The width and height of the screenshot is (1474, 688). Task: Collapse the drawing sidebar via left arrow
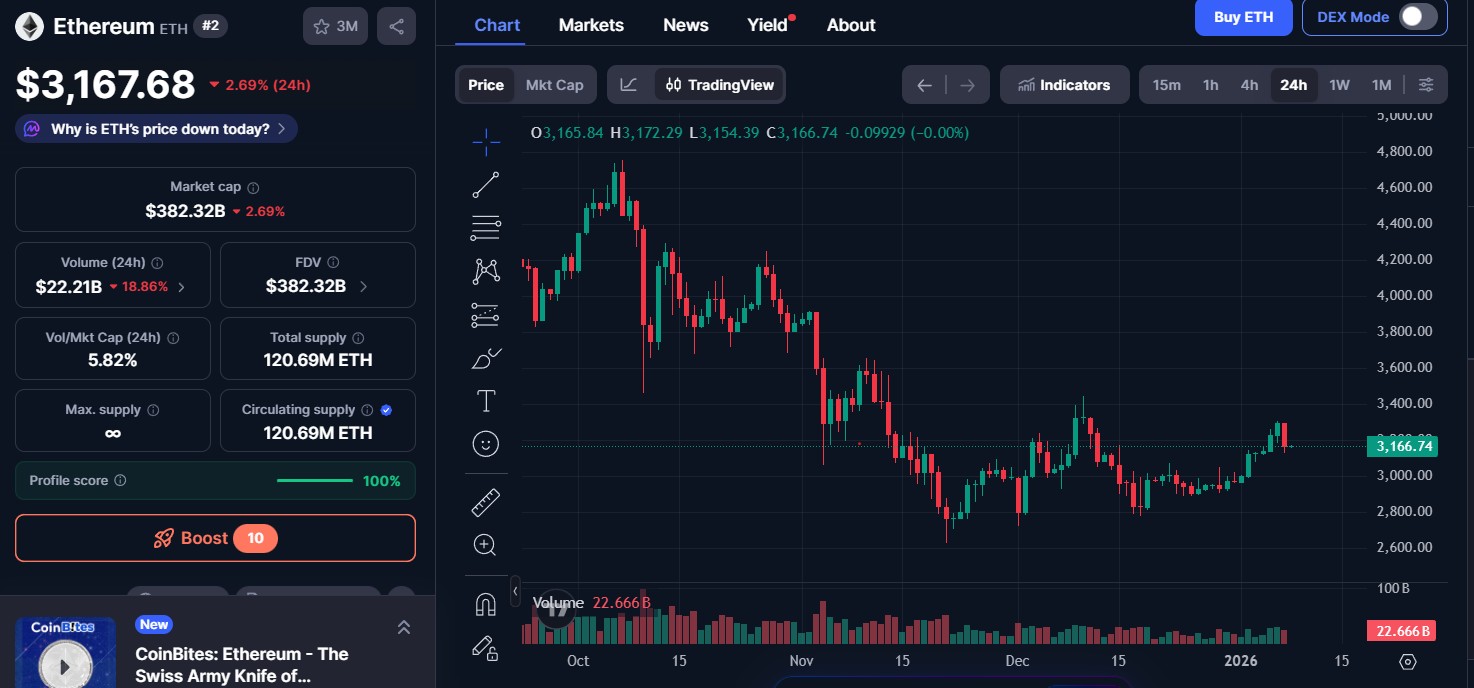[515, 591]
